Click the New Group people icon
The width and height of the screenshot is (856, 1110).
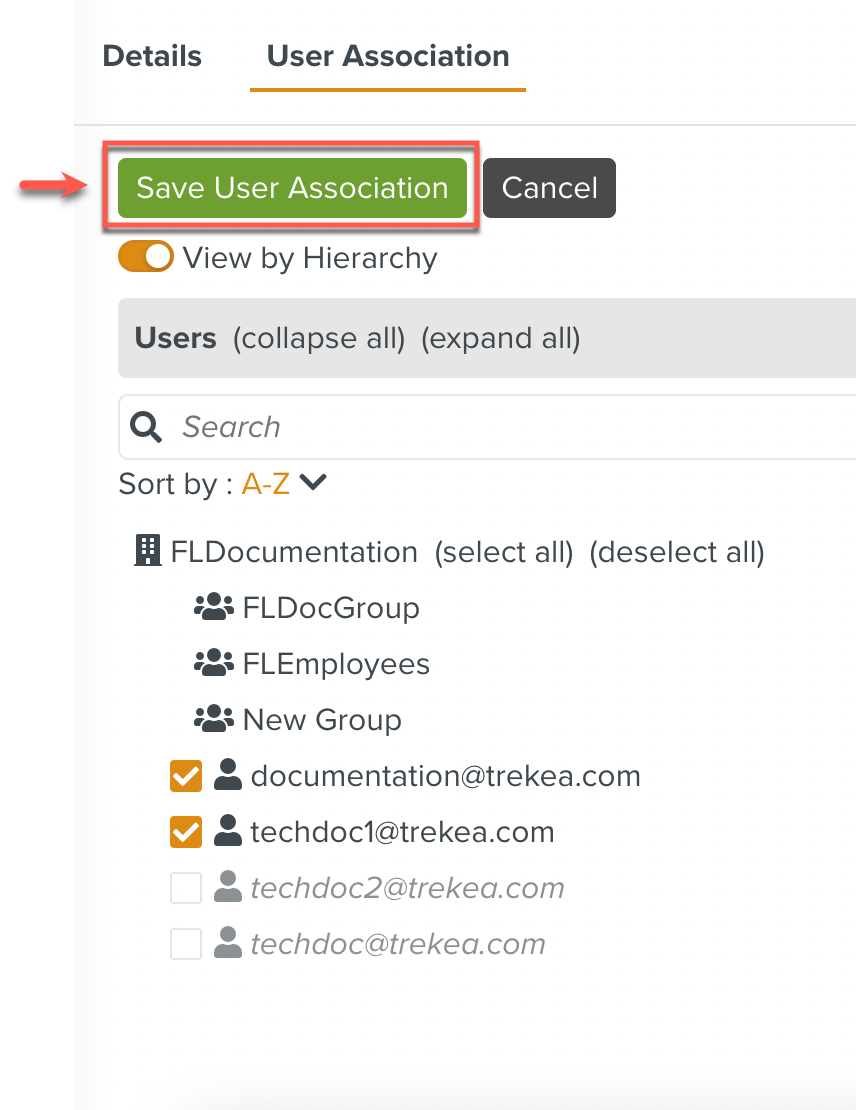pyautogui.click(x=213, y=719)
